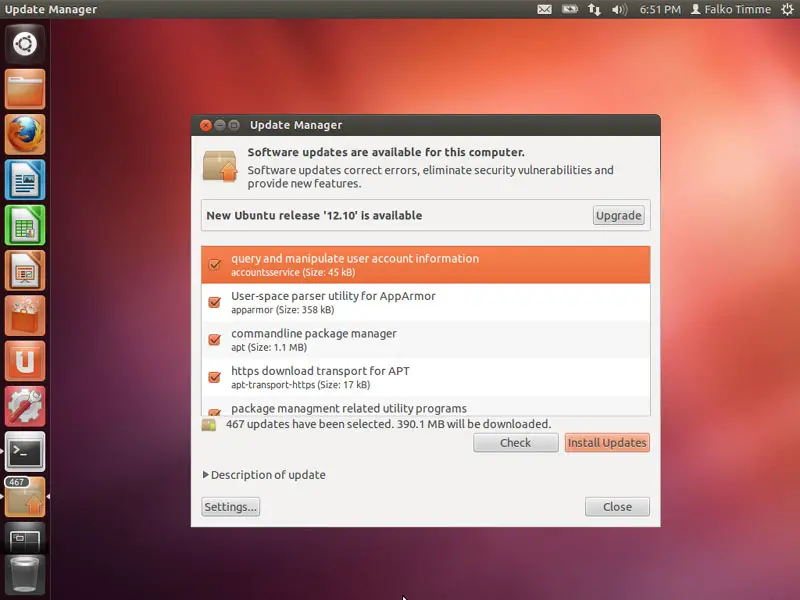
Task: Minimize the Update Manager window
Action: (x=220, y=125)
